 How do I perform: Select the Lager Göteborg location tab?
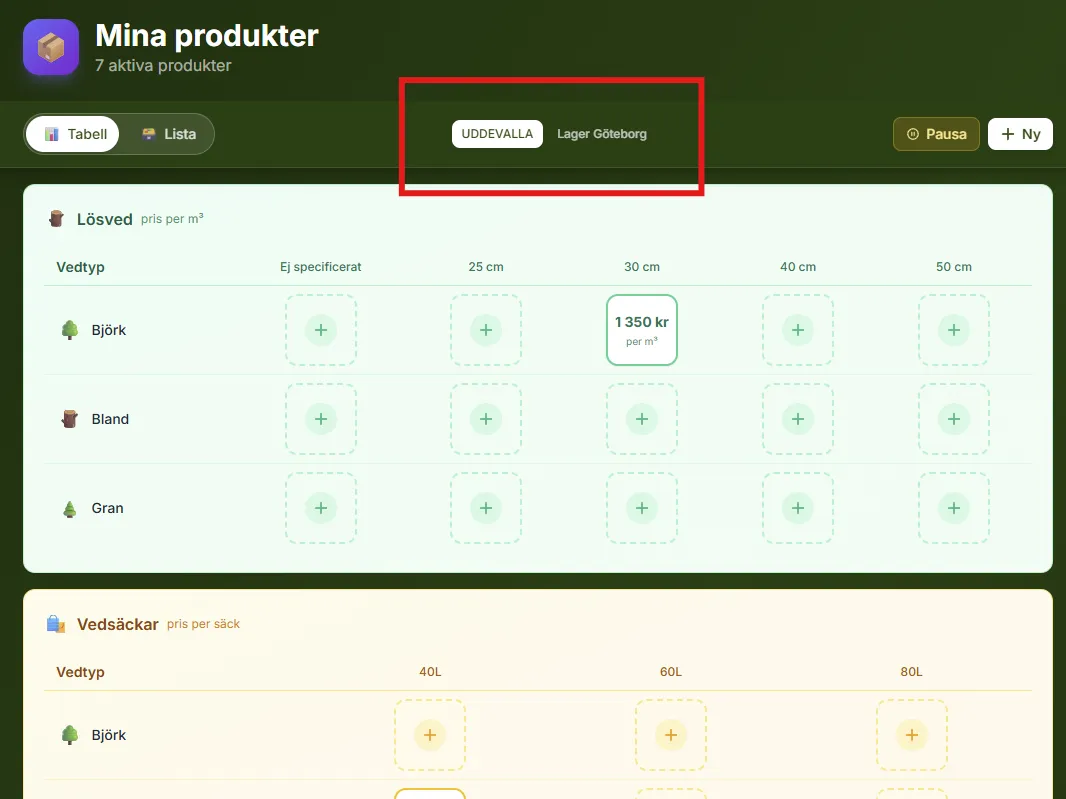(x=602, y=134)
